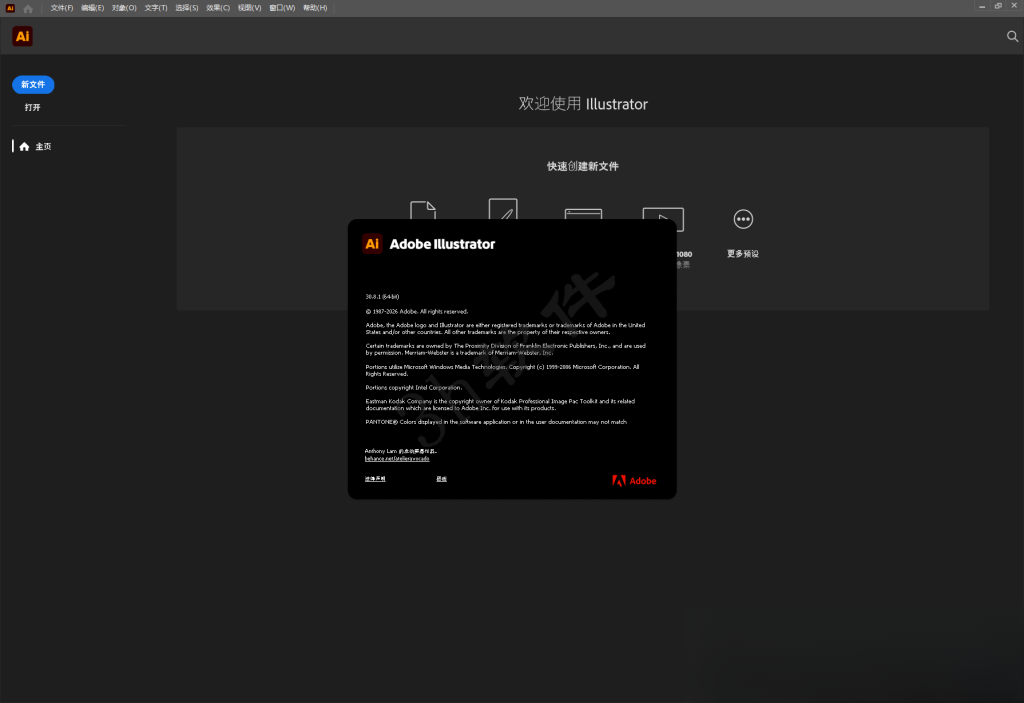Open the 对象(O) menu
This screenshot has width=1024, height=703.
[x=124, y=8]
